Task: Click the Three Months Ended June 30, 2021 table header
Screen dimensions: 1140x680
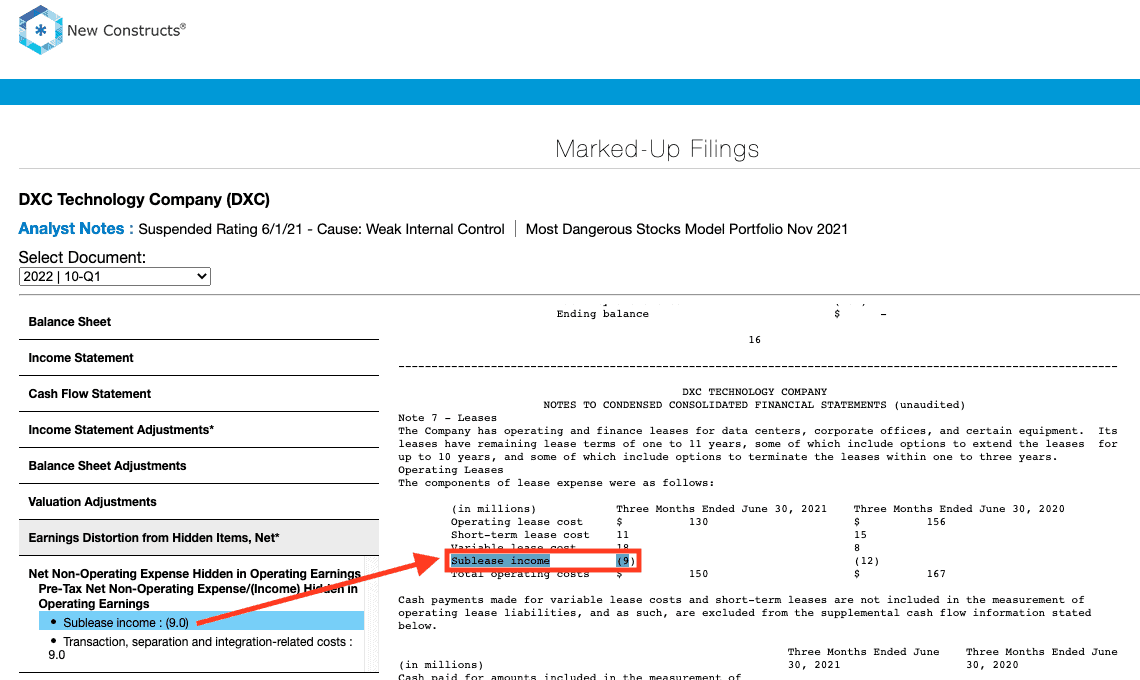Action: coord(721,508)
